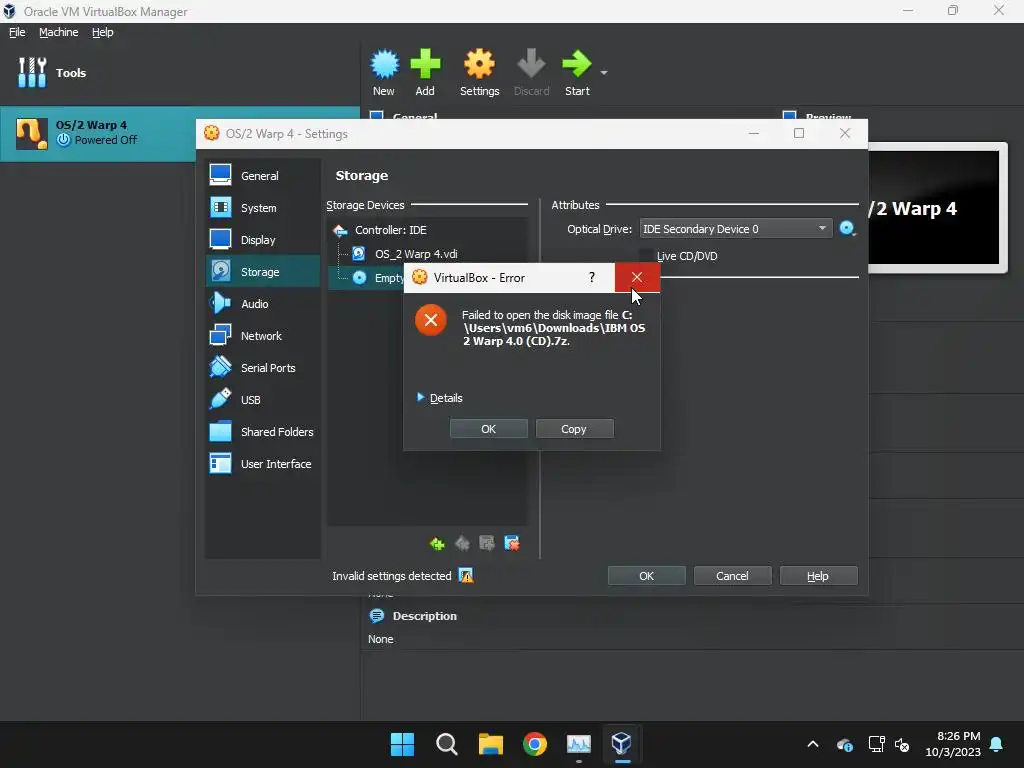Click the invalid settings warning icon
The width and height of the screenshot is (1024, 768).
[x=466, y=575]
